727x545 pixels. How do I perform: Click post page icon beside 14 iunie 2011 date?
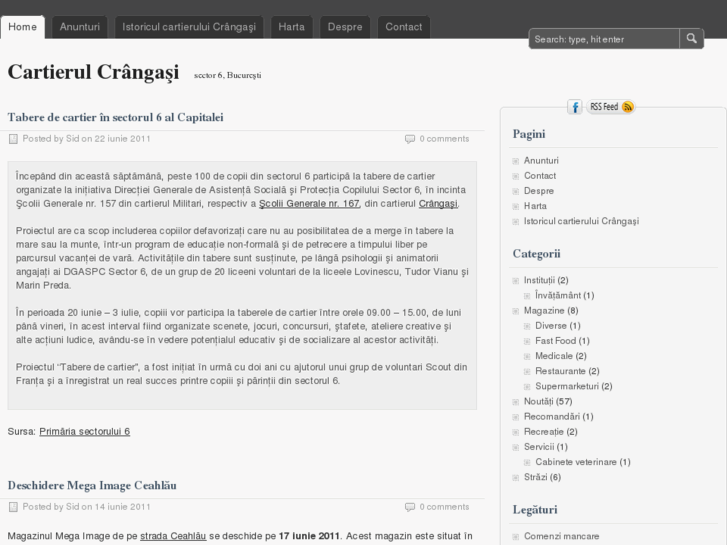pyautogui.click(x=13, y=507)
